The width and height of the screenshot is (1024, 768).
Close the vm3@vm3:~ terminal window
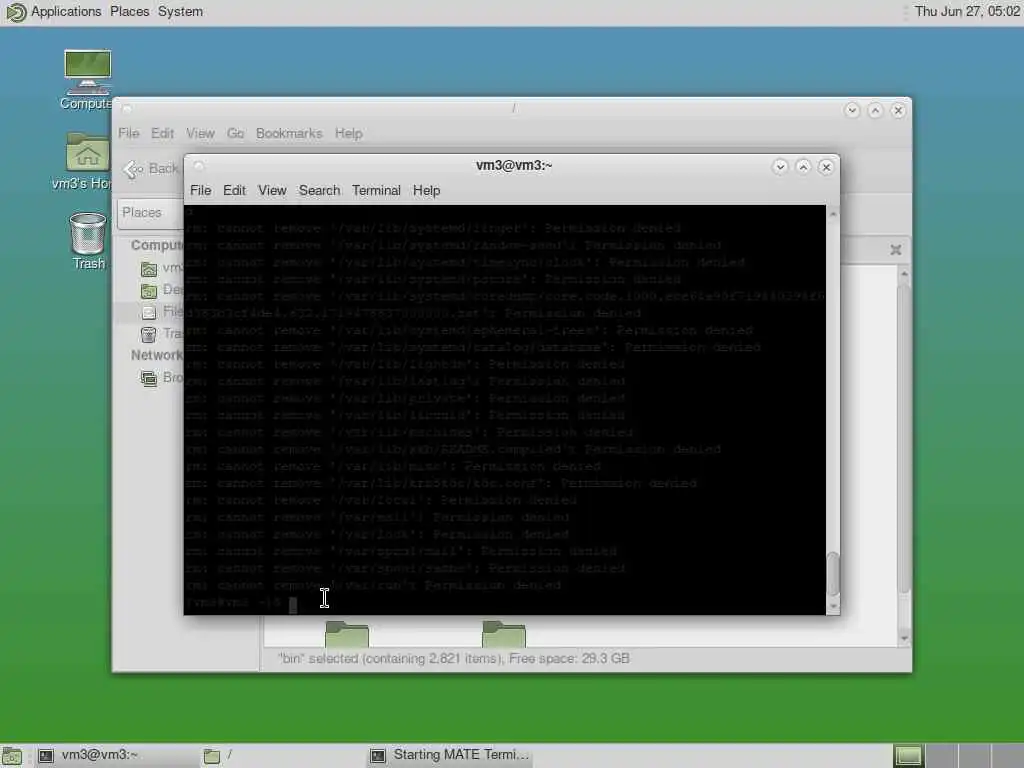click(826, 167)
